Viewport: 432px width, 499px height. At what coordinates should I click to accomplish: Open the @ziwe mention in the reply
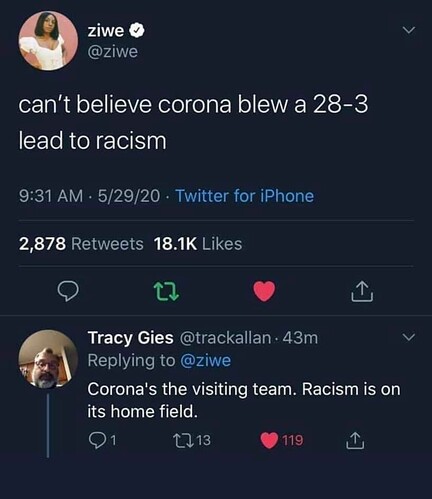pos(205,360)
